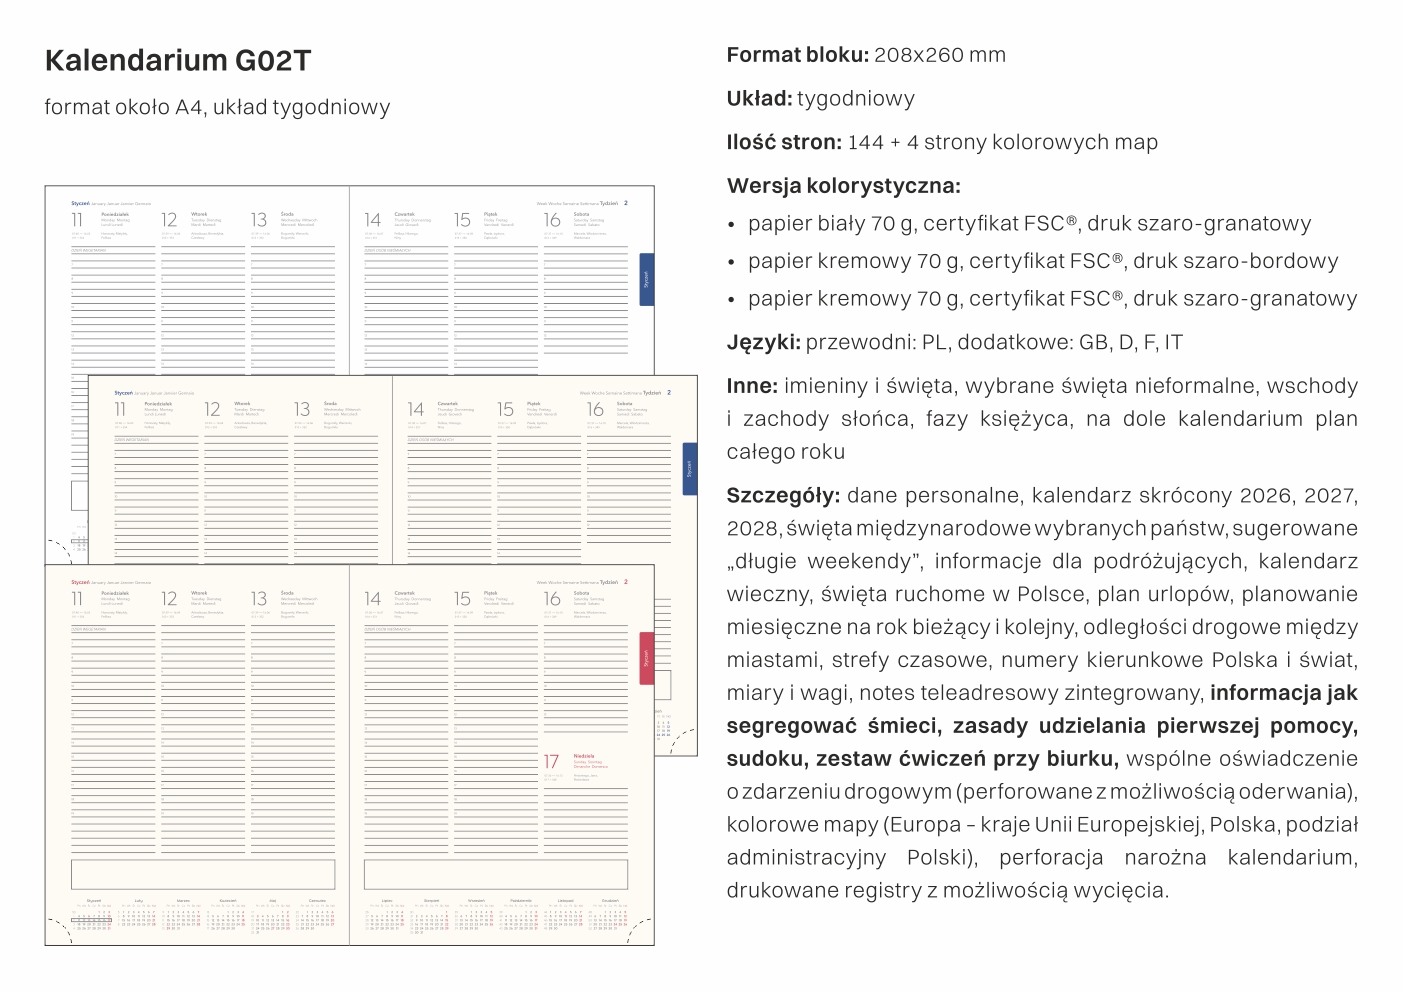This screenshot has width=1403, height=992.
Task: Click the Języki label
Action: pos(763,343)
